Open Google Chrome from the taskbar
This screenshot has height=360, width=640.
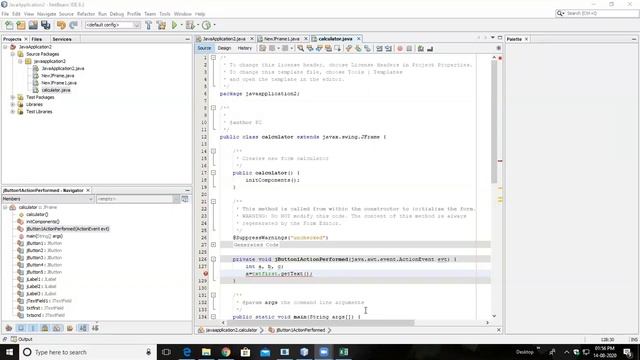(x=226, y=352)
